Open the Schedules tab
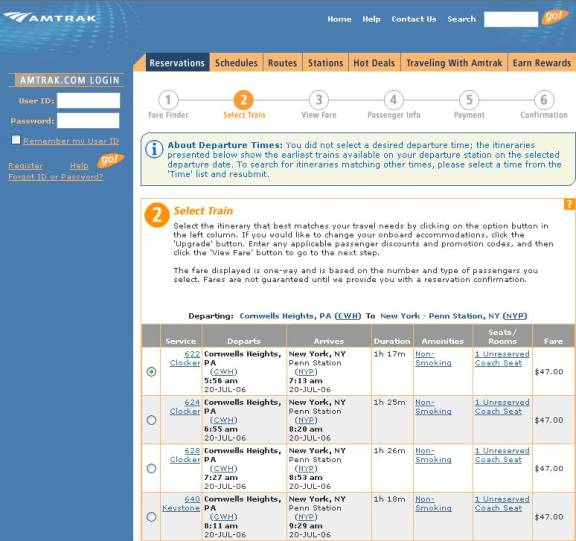 (x=236, y=63)
